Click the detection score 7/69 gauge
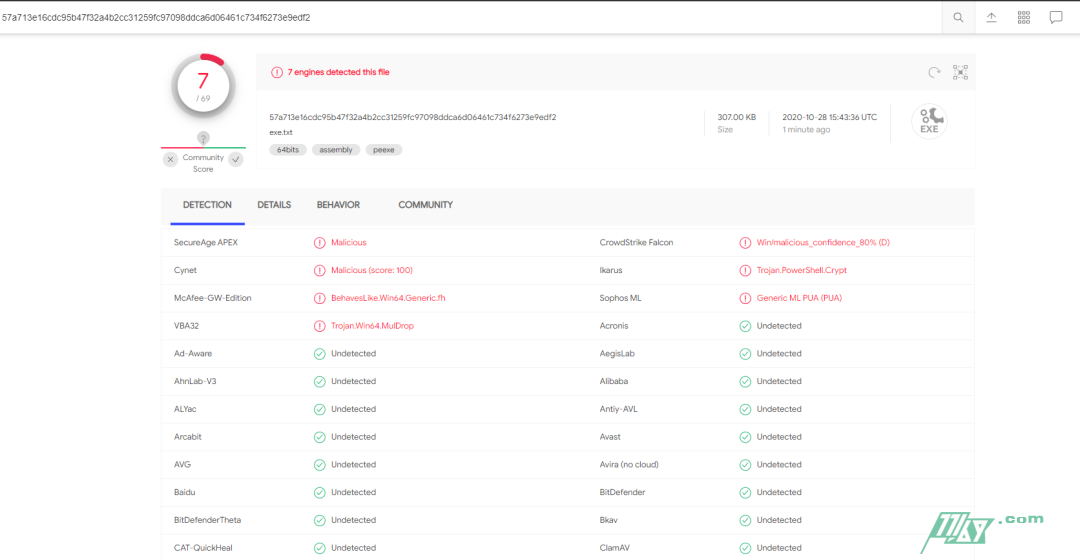Screen dimensions: 1080x559 (x=203, y=86)
